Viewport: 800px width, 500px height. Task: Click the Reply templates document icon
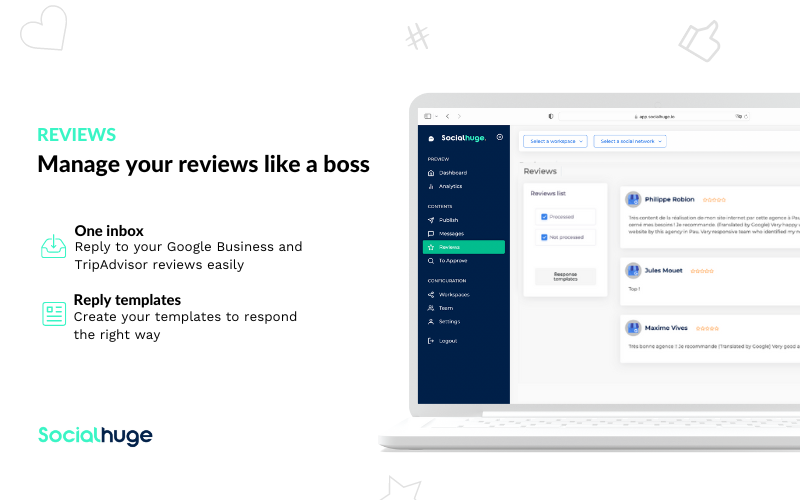click(x=54, y=313)
